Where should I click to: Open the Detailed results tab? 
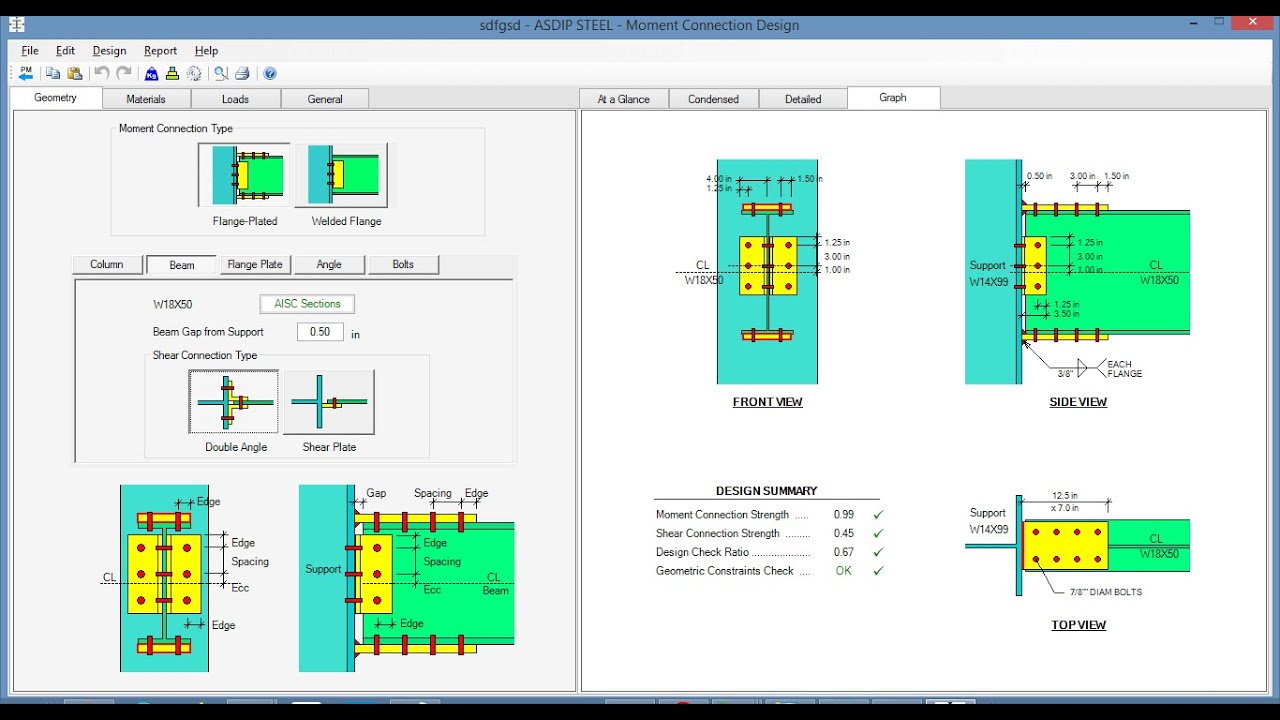click(x=803, y=99)
